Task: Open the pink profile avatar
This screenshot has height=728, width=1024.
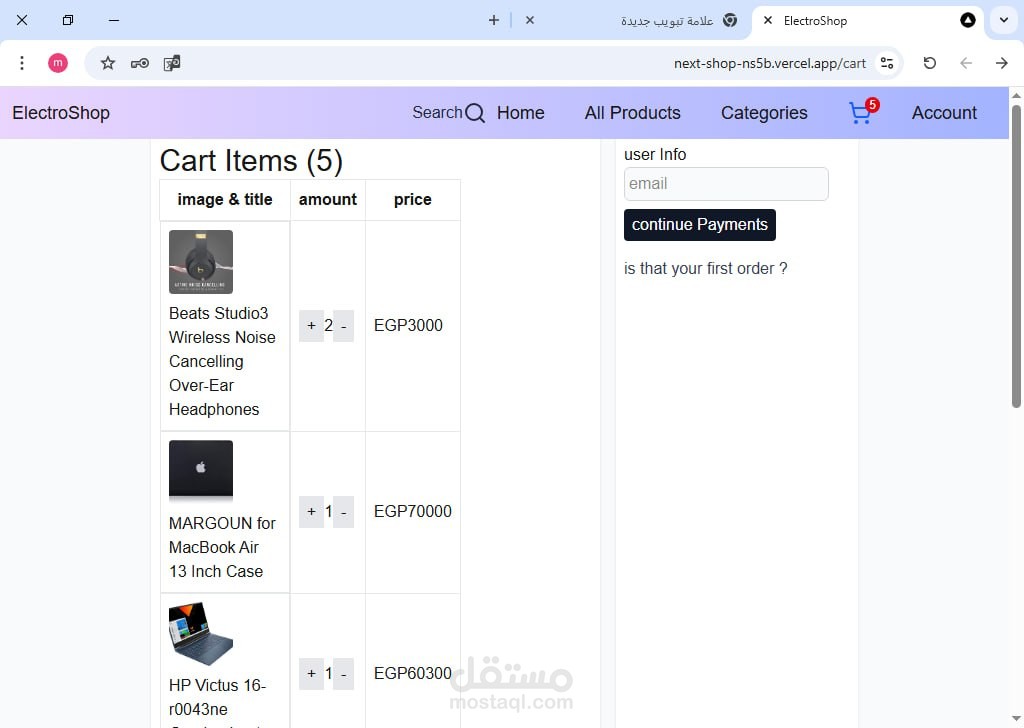Action: pos(58,63)
